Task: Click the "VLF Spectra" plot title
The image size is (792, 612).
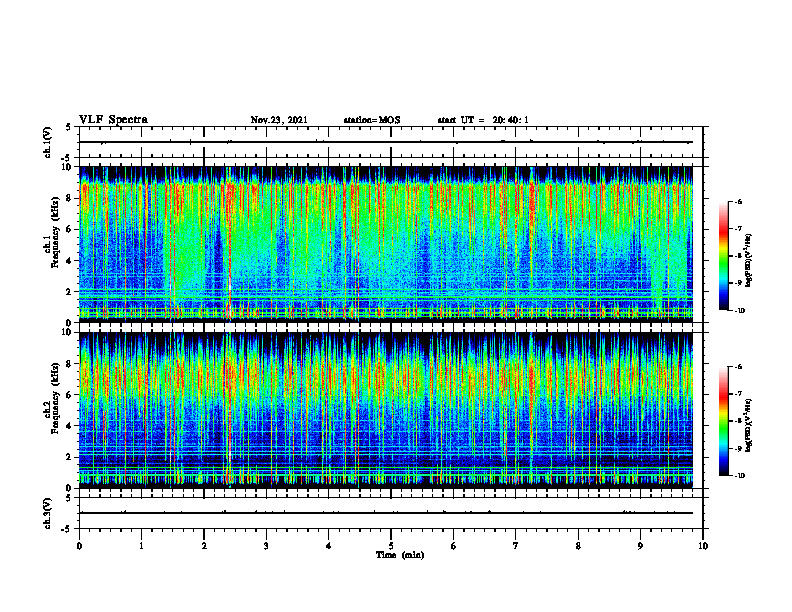Action: coord(113,120)
